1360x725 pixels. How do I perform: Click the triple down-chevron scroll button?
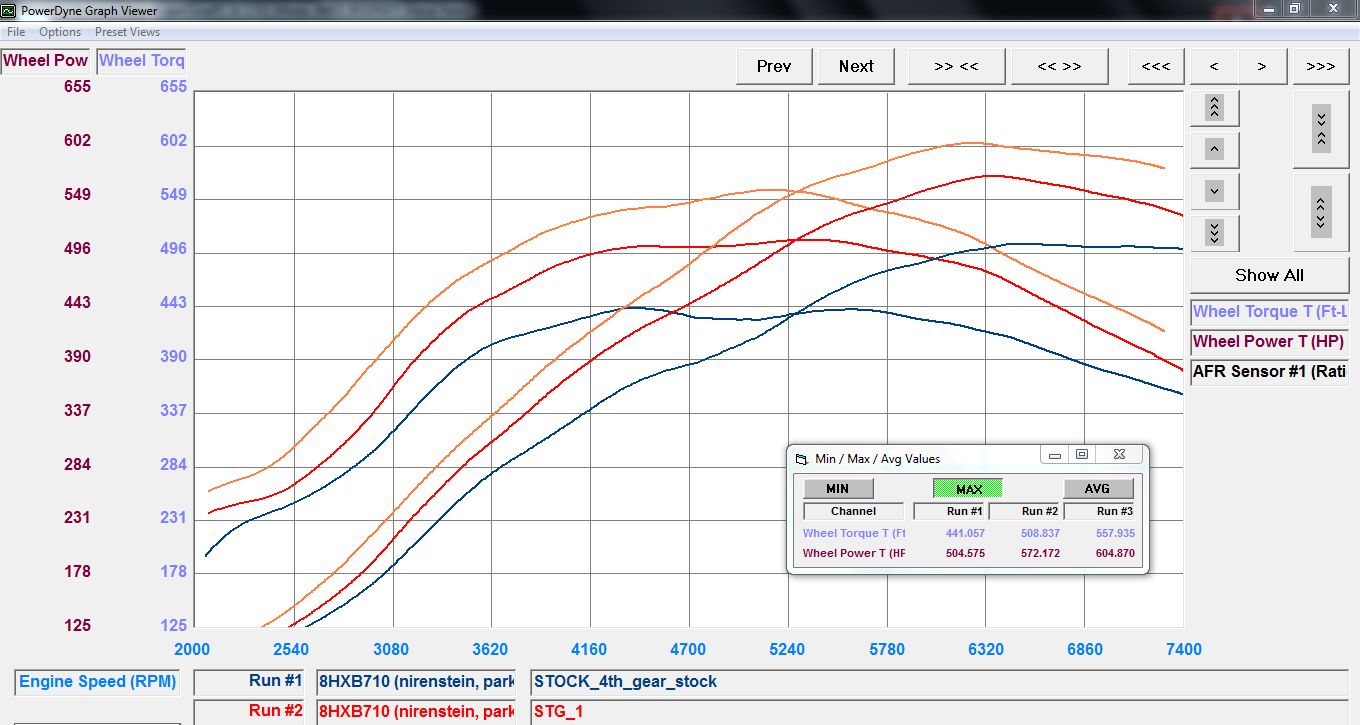click(1214, 232)
